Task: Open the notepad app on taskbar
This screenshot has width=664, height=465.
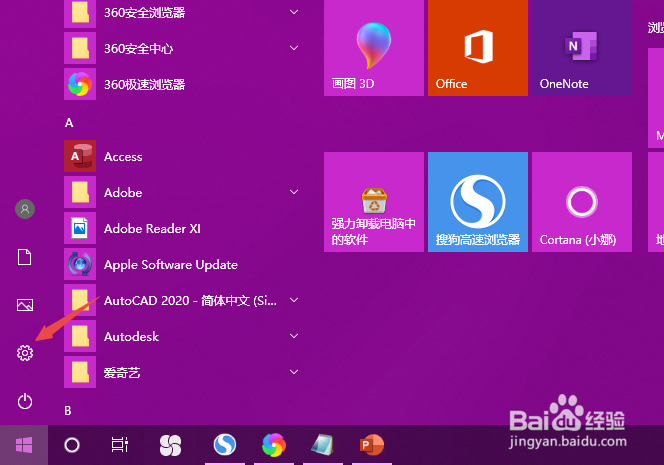Action: tap(323, 445)
